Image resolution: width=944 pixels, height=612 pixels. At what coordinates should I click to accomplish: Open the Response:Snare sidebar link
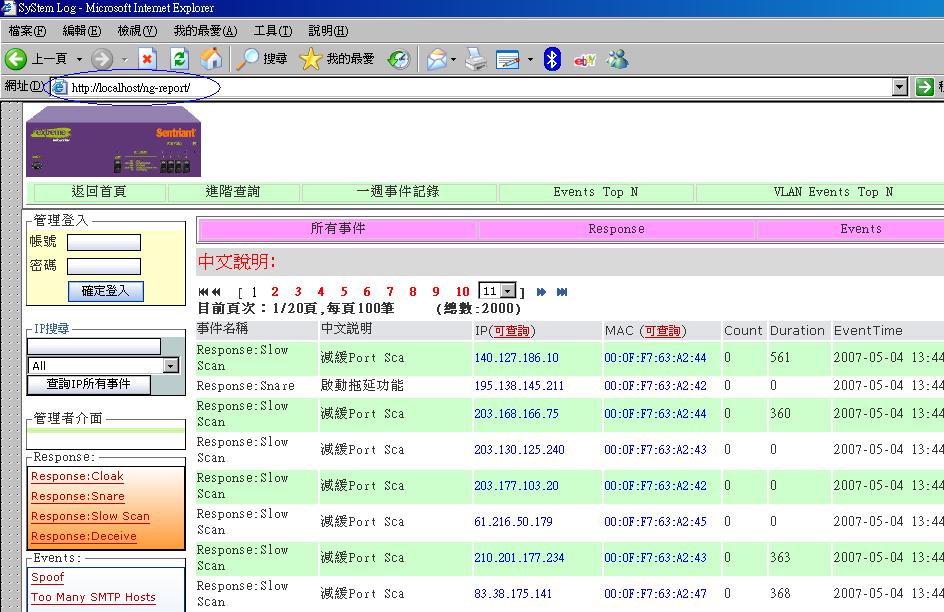pyautogui.click(x=78, y=496)
